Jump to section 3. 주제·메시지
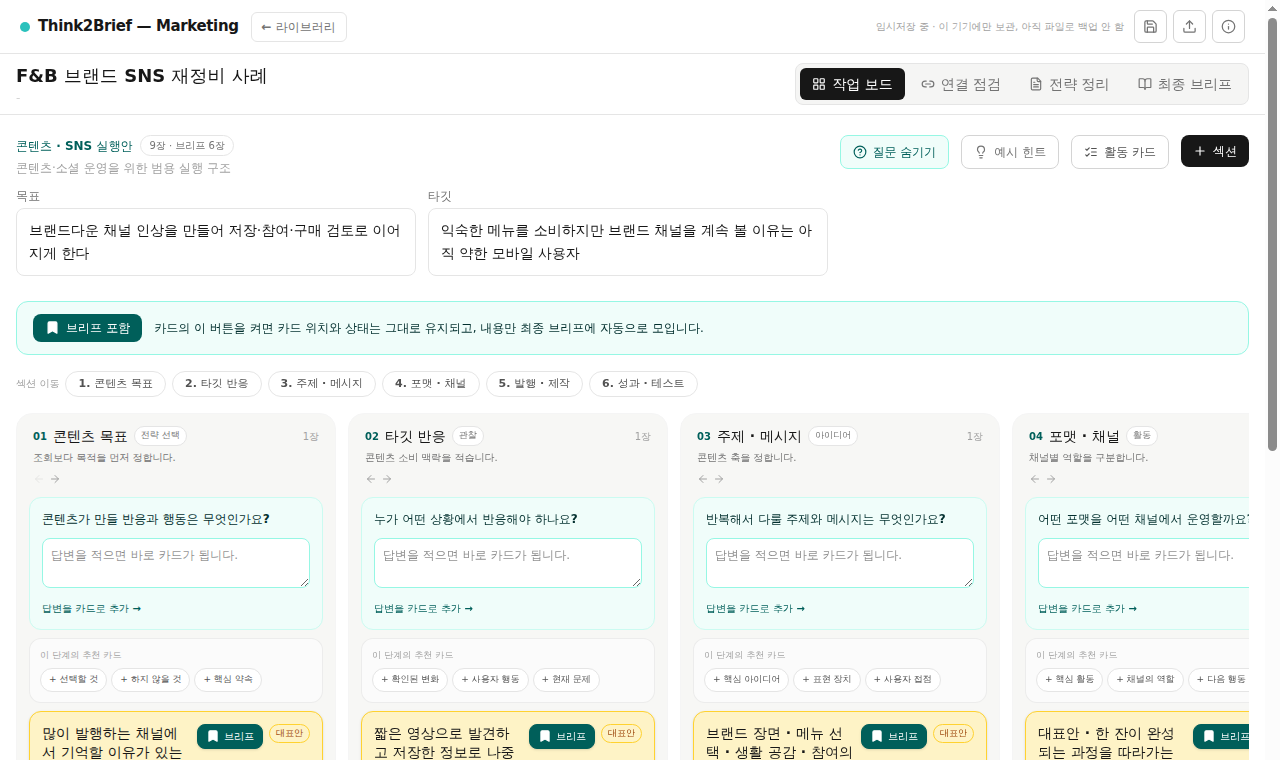This screenshot has height=760, width=1280. pos(322,384)
